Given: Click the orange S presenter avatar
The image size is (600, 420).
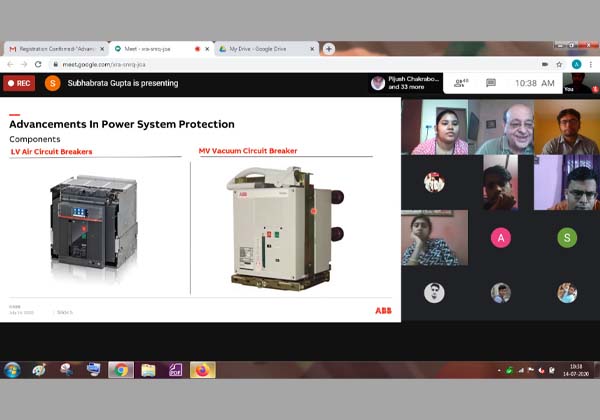Looking at the screenshot, I should (x=52, y=83).
